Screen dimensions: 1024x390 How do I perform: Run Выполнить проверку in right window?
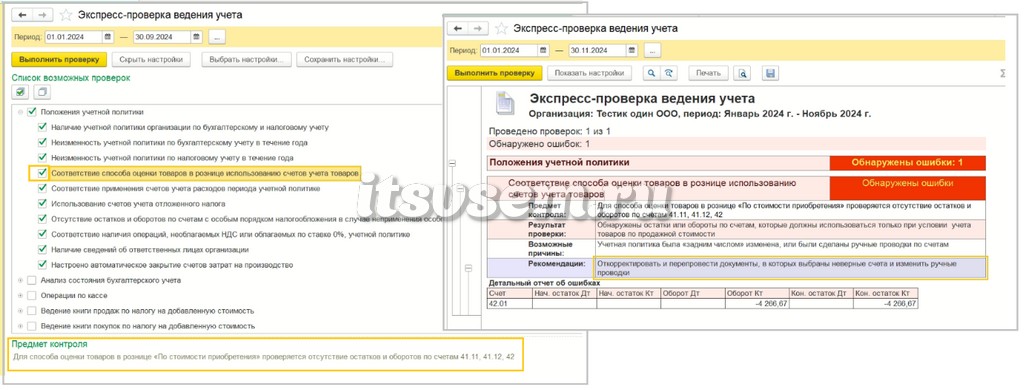(494, 73)
